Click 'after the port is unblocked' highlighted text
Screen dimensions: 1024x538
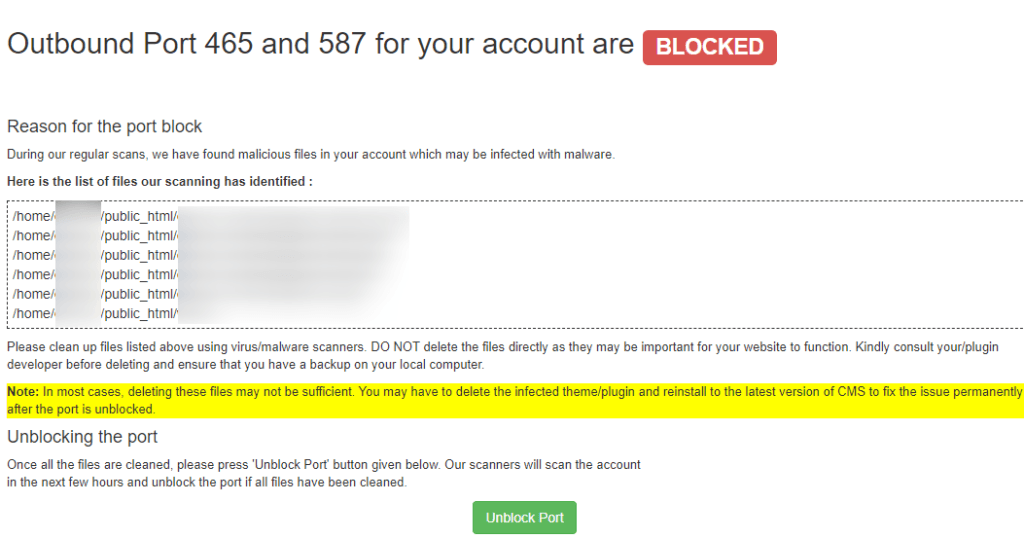(x=80, y=410)
